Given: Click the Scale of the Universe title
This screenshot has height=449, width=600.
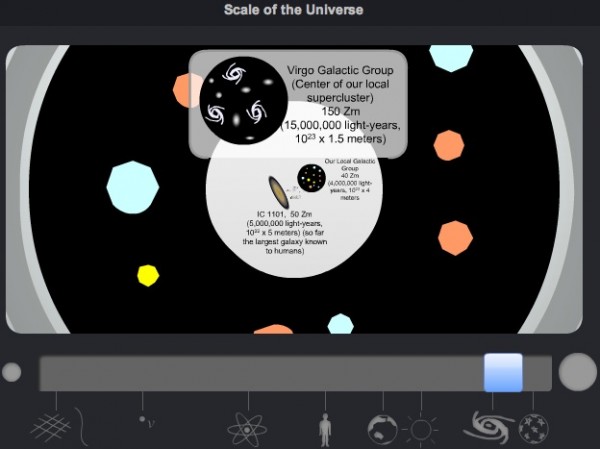Looking at the screenshot, I should point(293,10).
